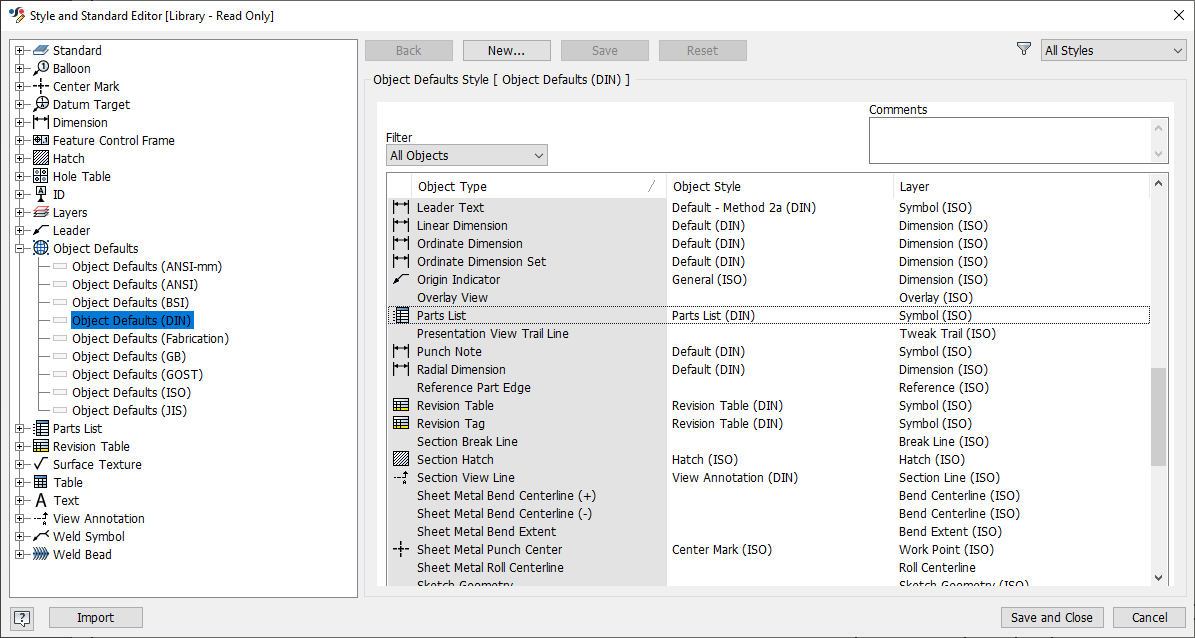This screenshot has height=638, width=1195.
Task: Select Object Defaults (ANSI-mm) style
Action: (x=147, y=267)
